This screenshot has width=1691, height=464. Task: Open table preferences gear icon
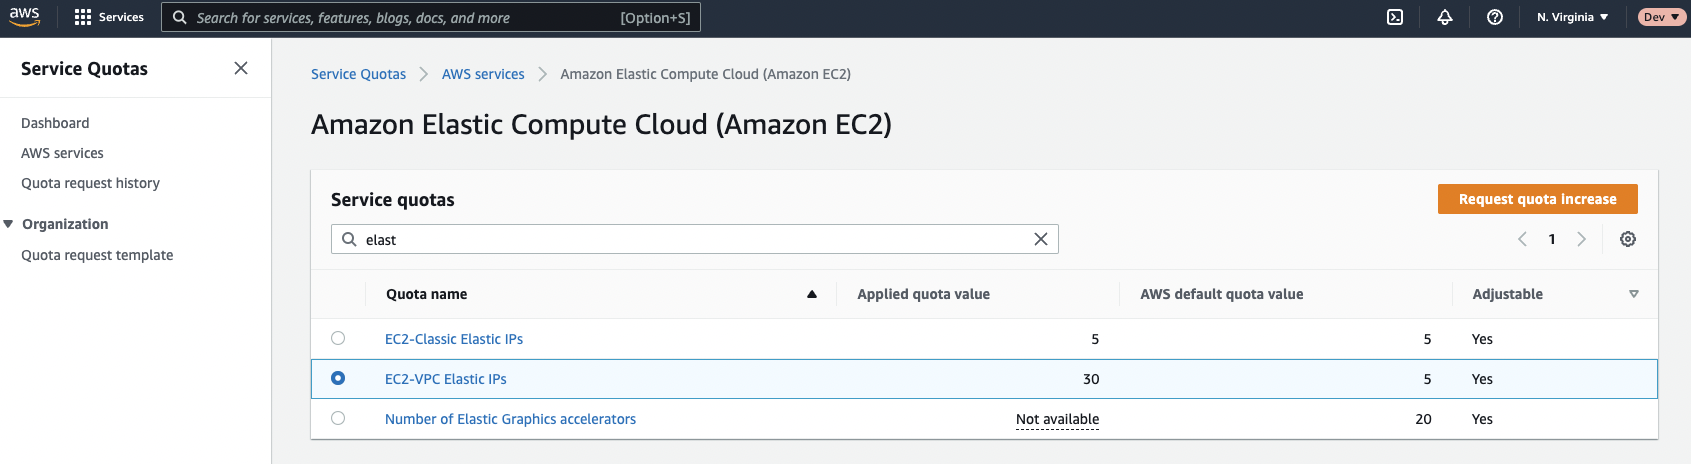tap(1628, 239)
